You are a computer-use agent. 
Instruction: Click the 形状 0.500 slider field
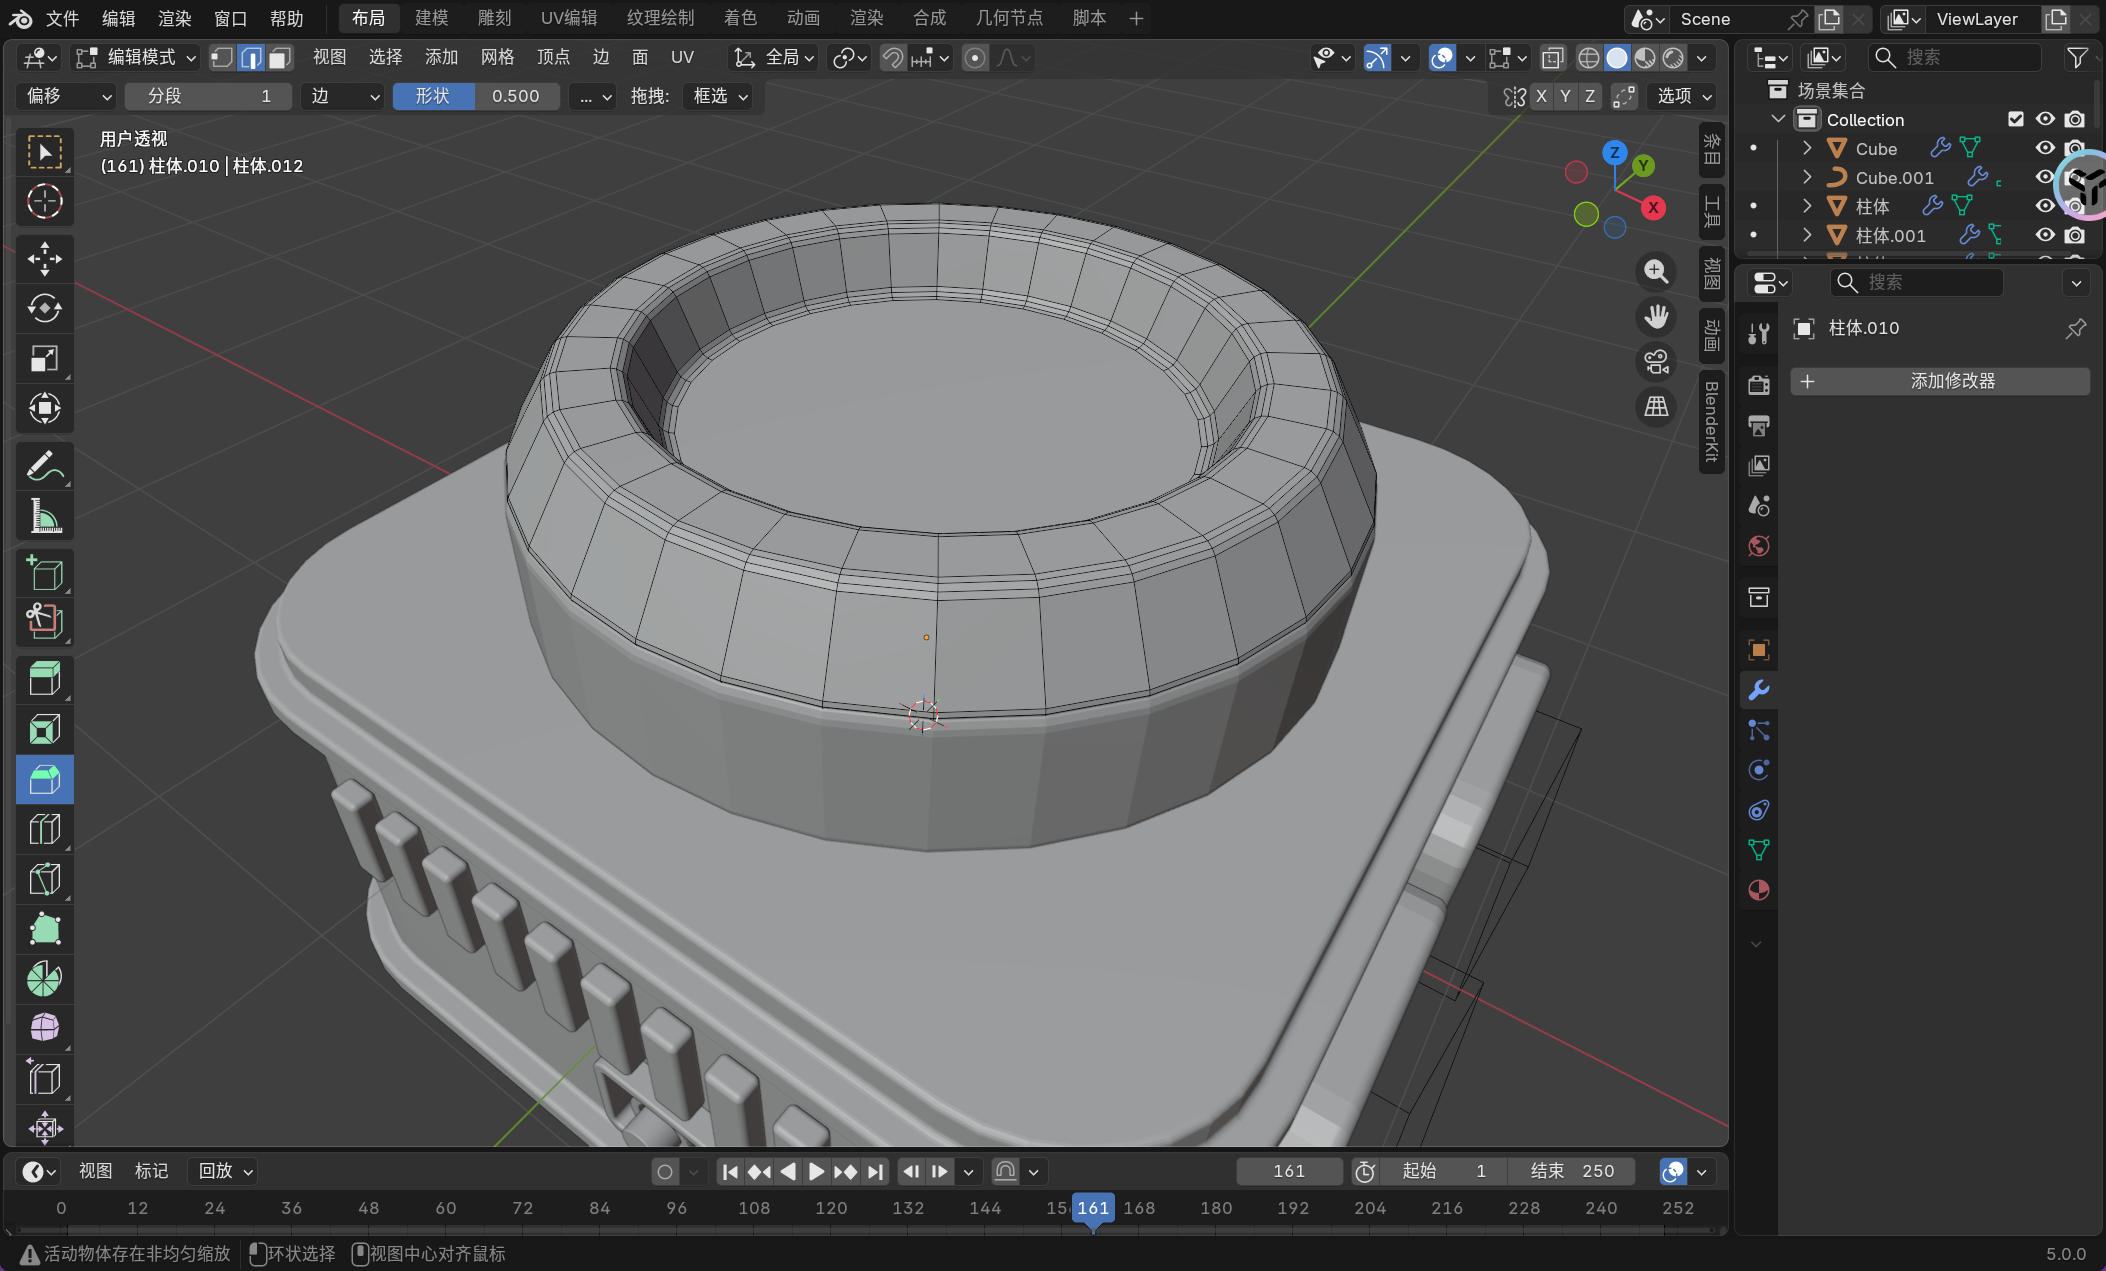[476, 96]
